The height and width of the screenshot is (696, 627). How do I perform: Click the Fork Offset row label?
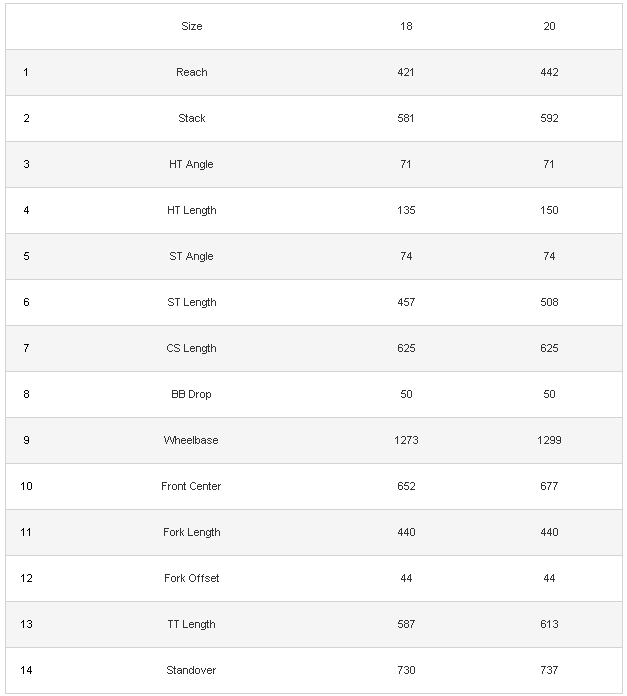pos(192,578)
